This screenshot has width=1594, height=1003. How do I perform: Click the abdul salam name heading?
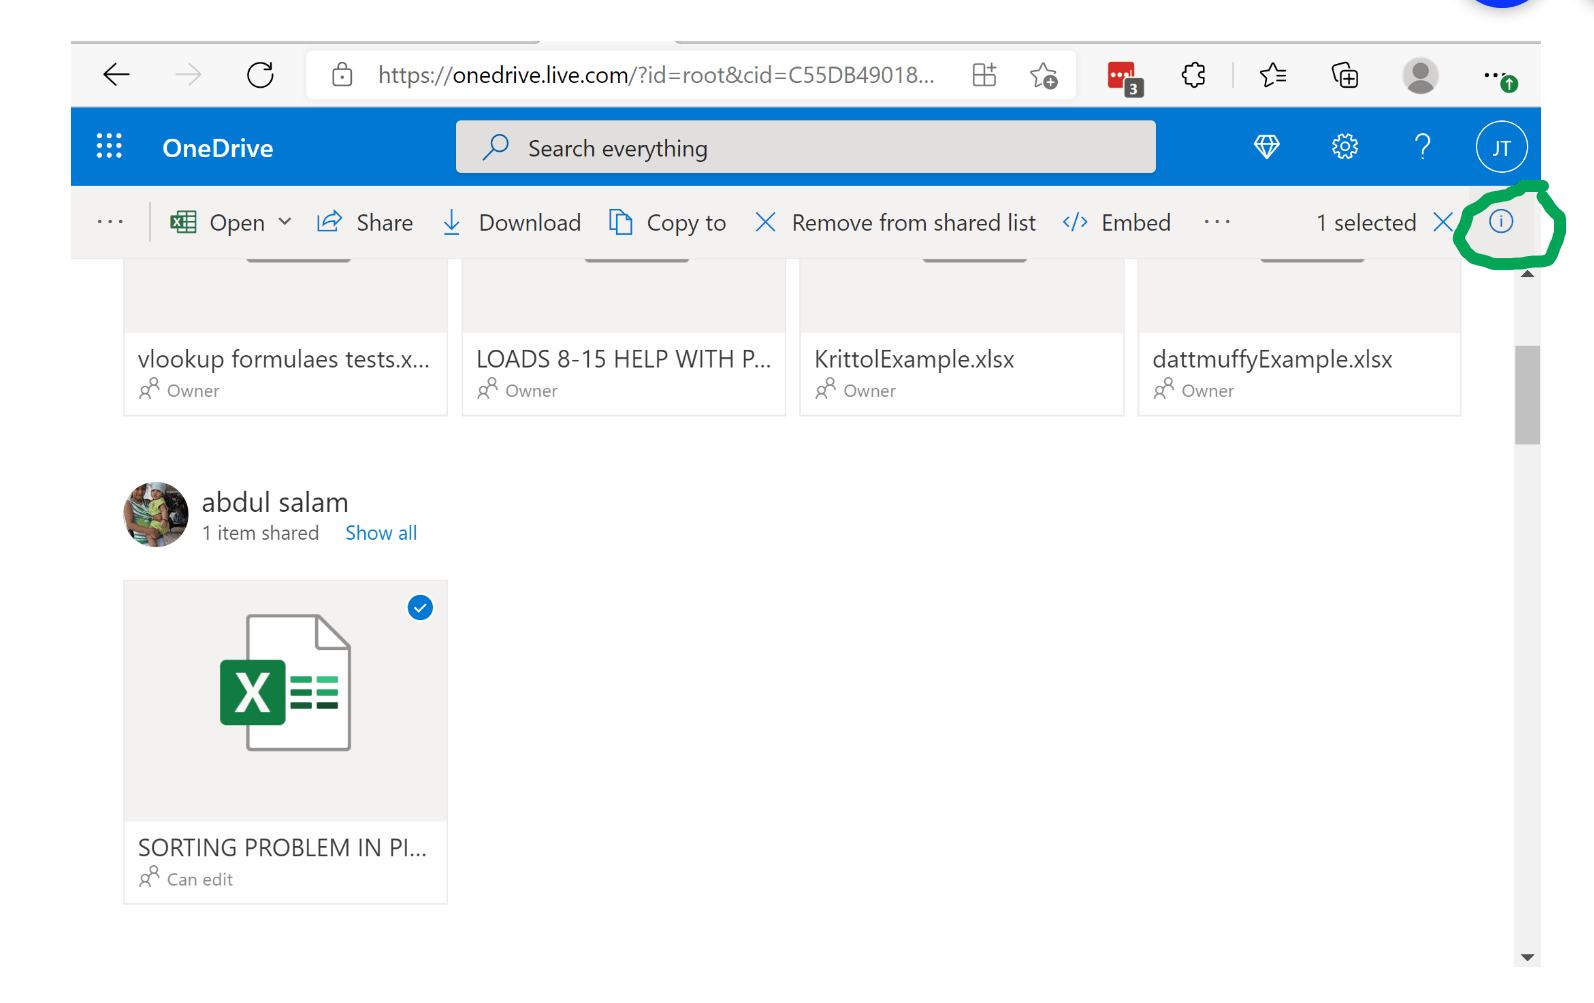click(275, 502)
